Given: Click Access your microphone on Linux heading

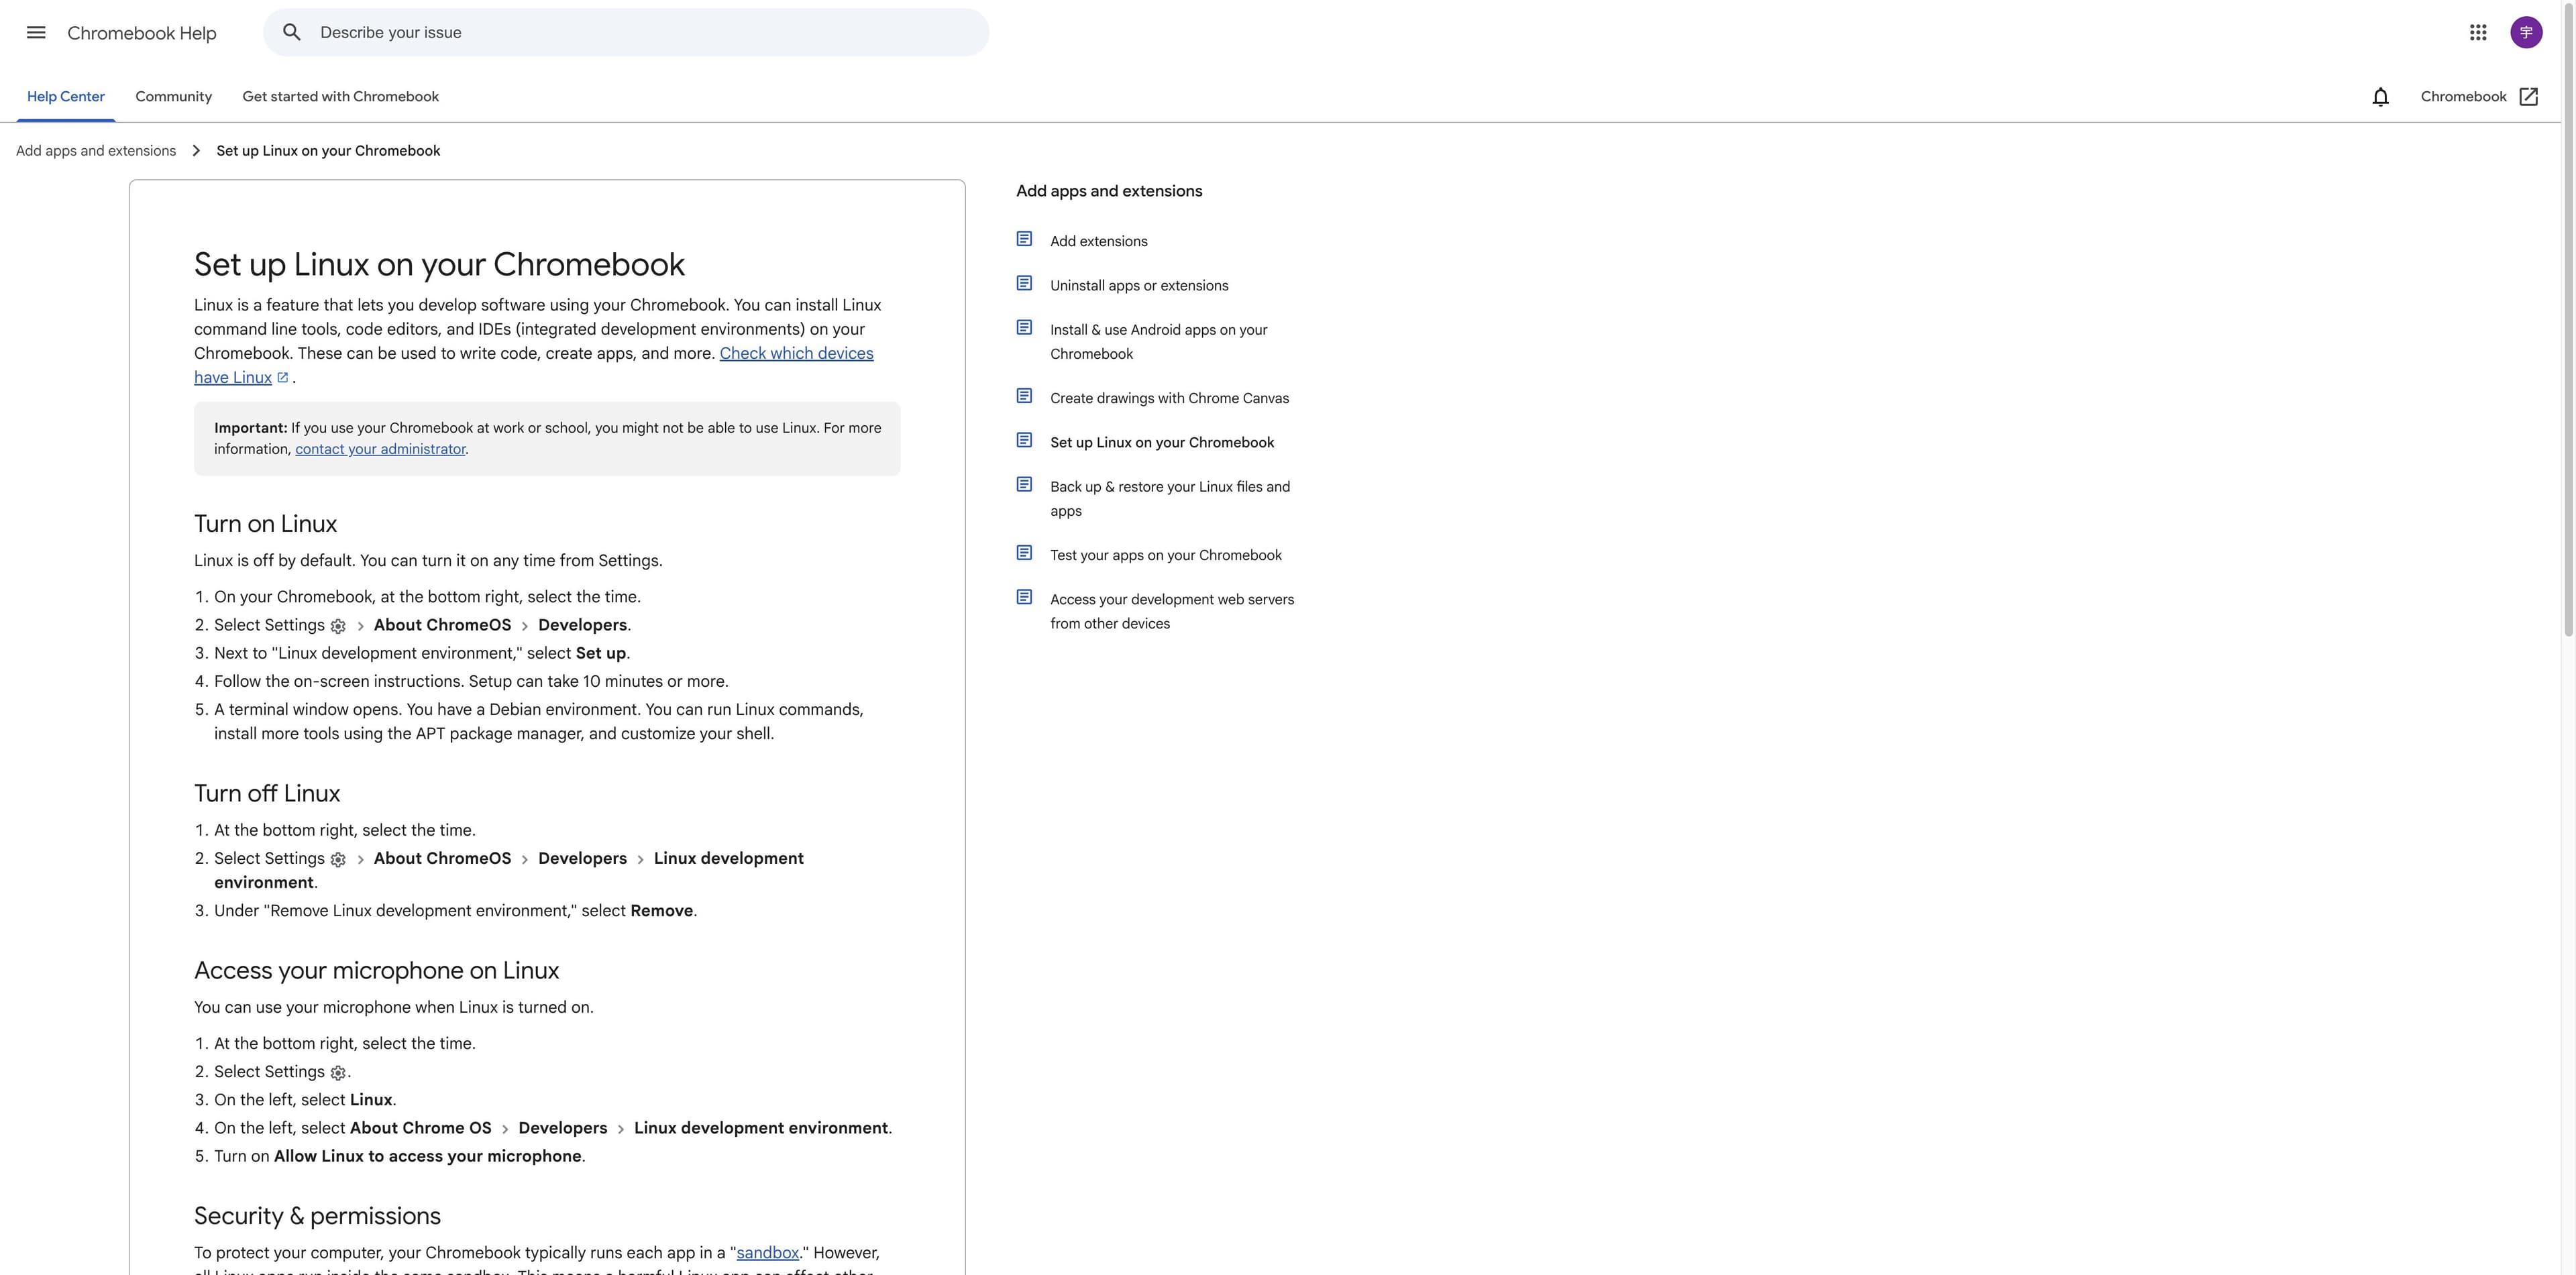Looking at the screenshot, I should click(x=376, y=971).
